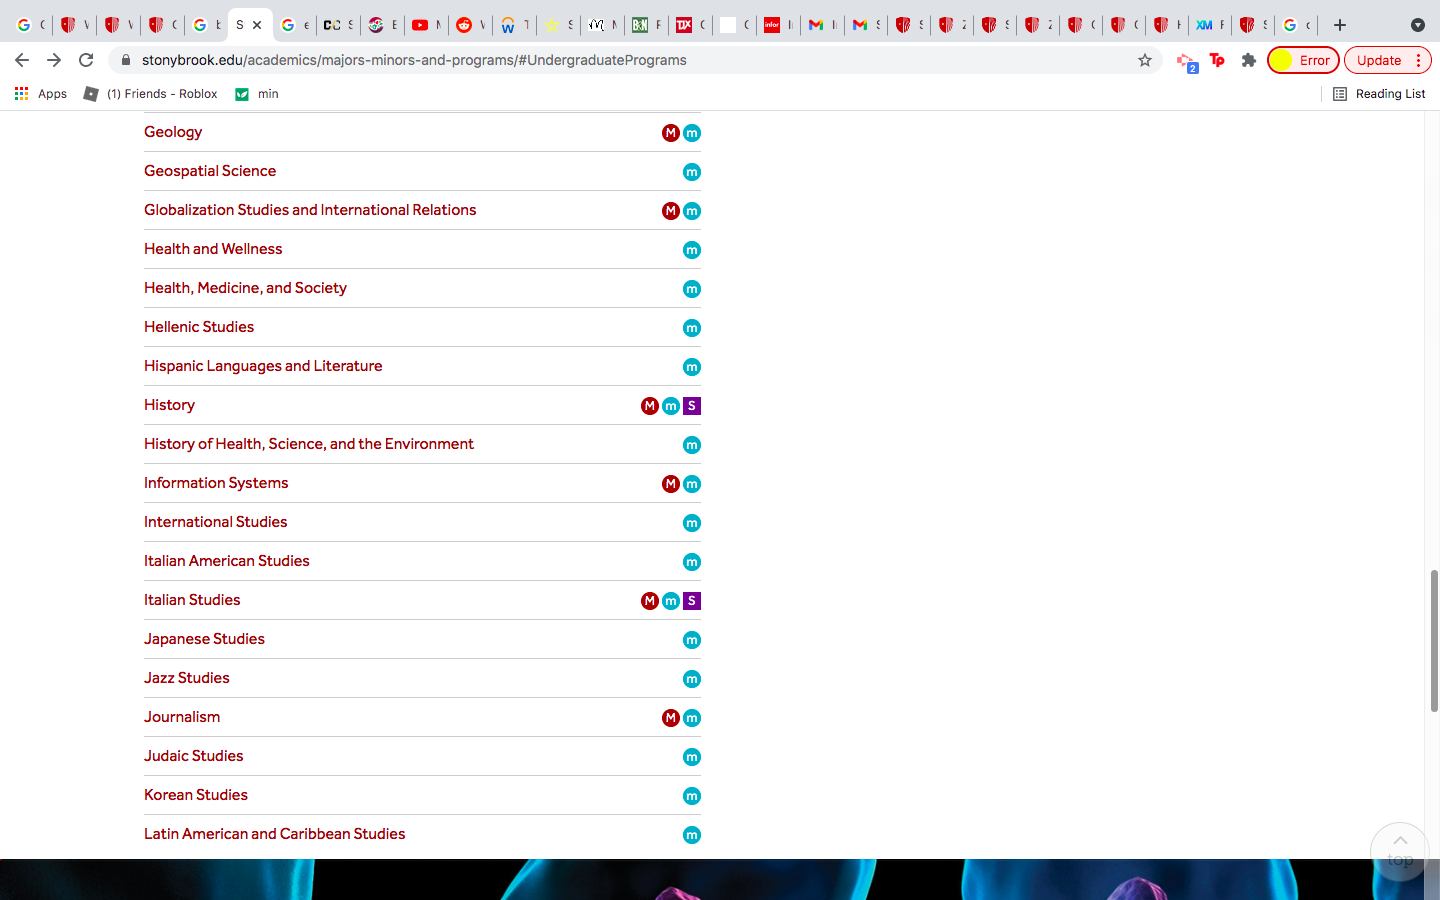Viewport: 1440px width, 900px height.
Task: Open the Geospatial Science link
Action: click(x=210, y=171)
